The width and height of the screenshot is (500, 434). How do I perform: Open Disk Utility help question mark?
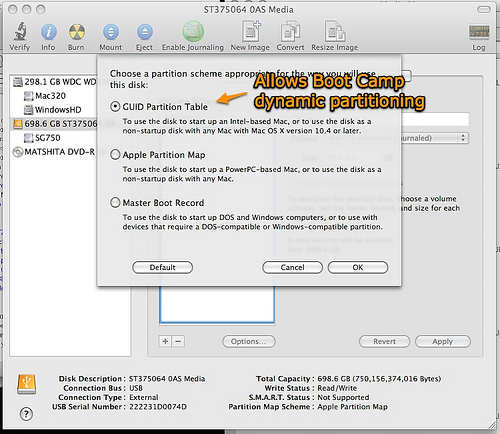coord(26,414)
